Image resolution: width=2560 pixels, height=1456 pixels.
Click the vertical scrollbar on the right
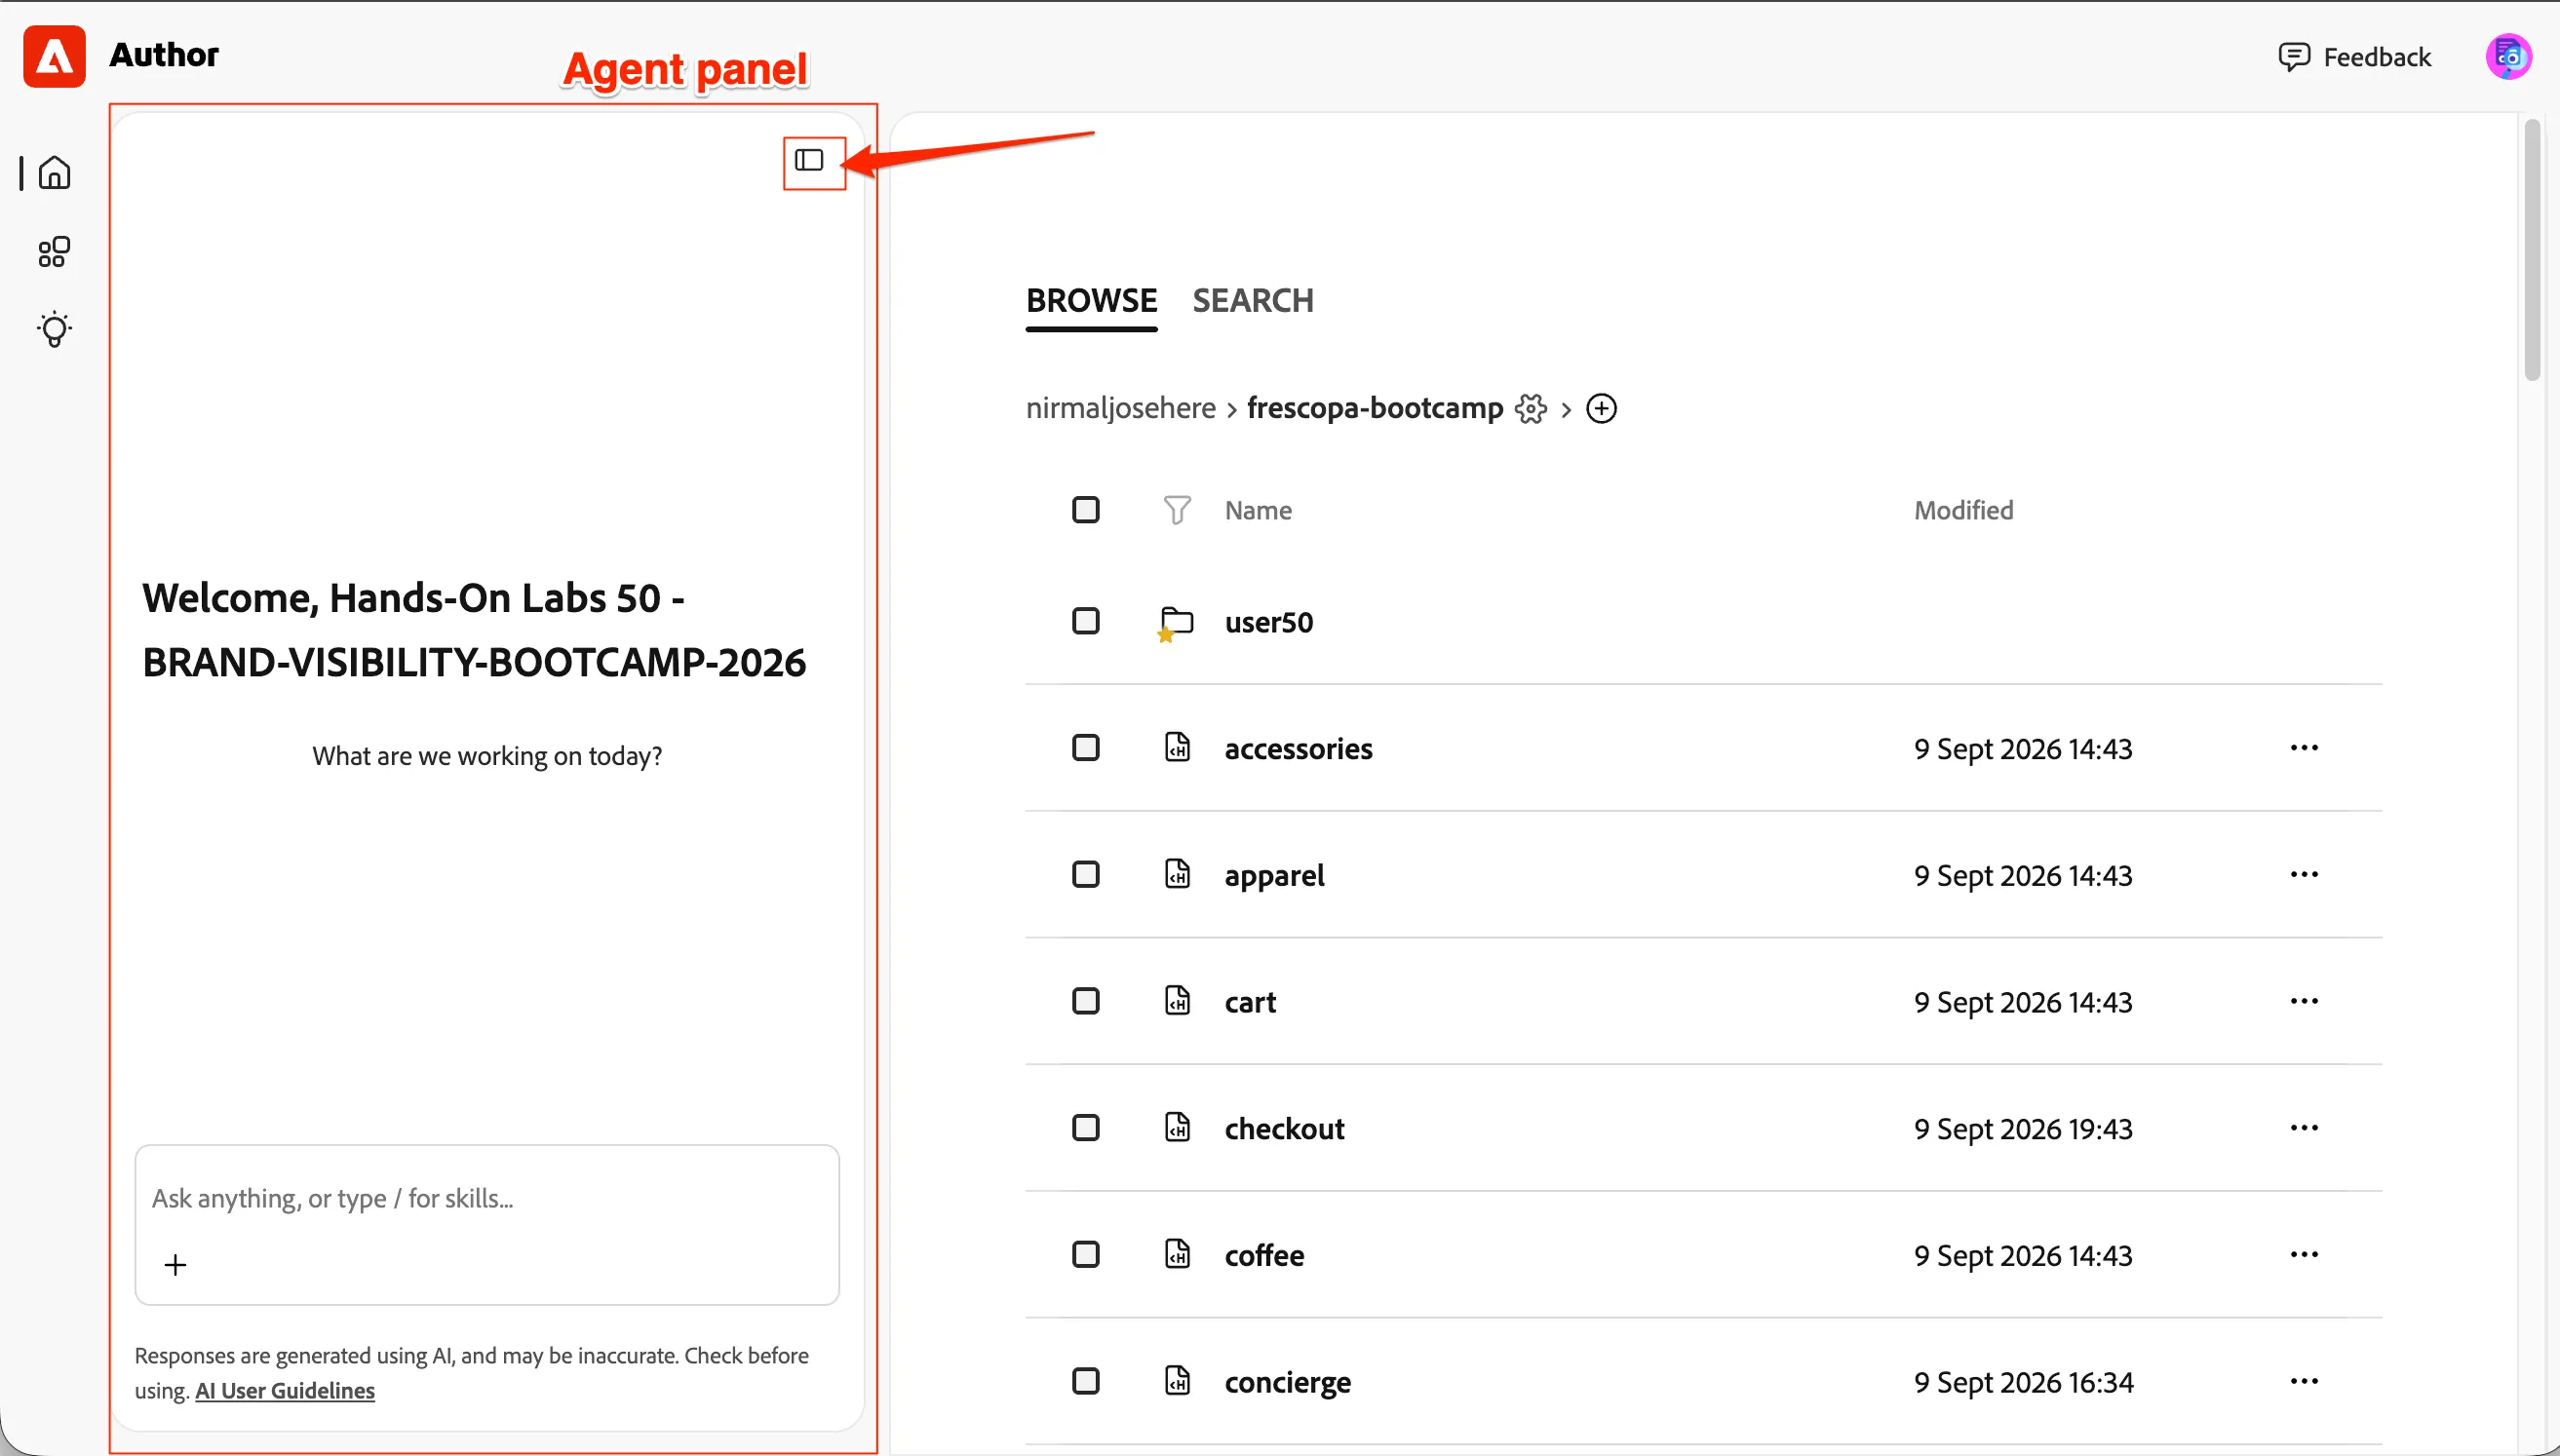pos(2532,250)
